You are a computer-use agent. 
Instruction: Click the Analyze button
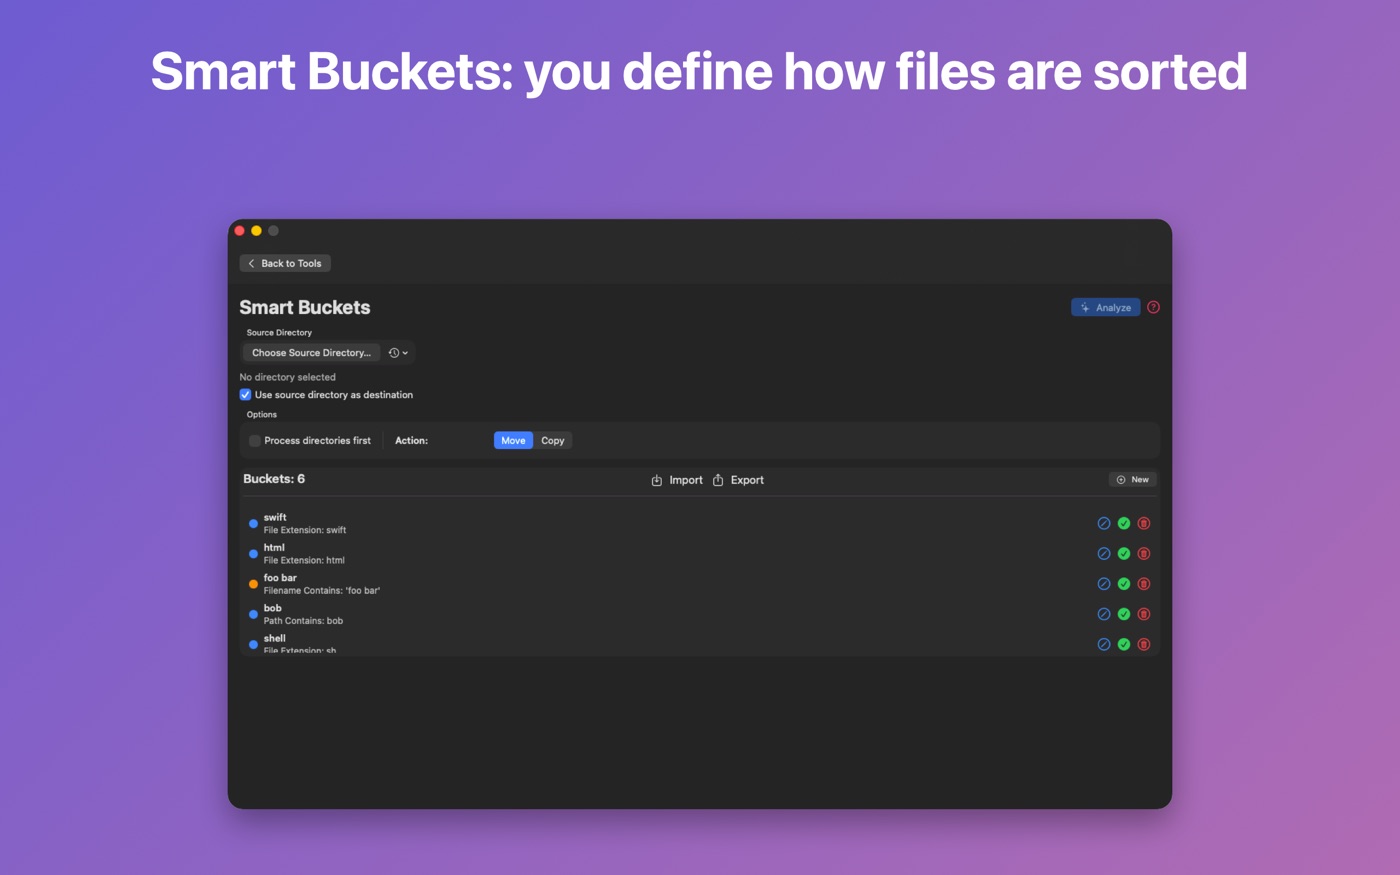pyautogui.click(x=1105, y=307)
